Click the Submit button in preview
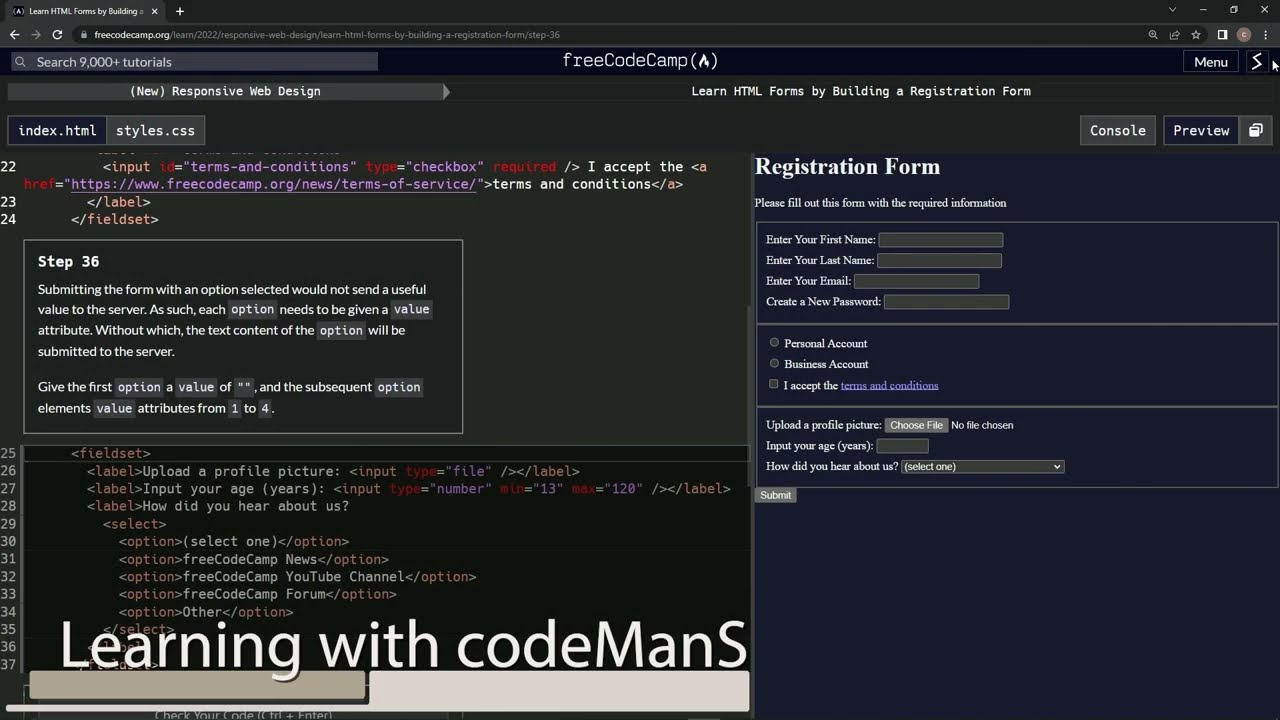The width and height of the screenshot is (1280, 720). tap(775, 495)
